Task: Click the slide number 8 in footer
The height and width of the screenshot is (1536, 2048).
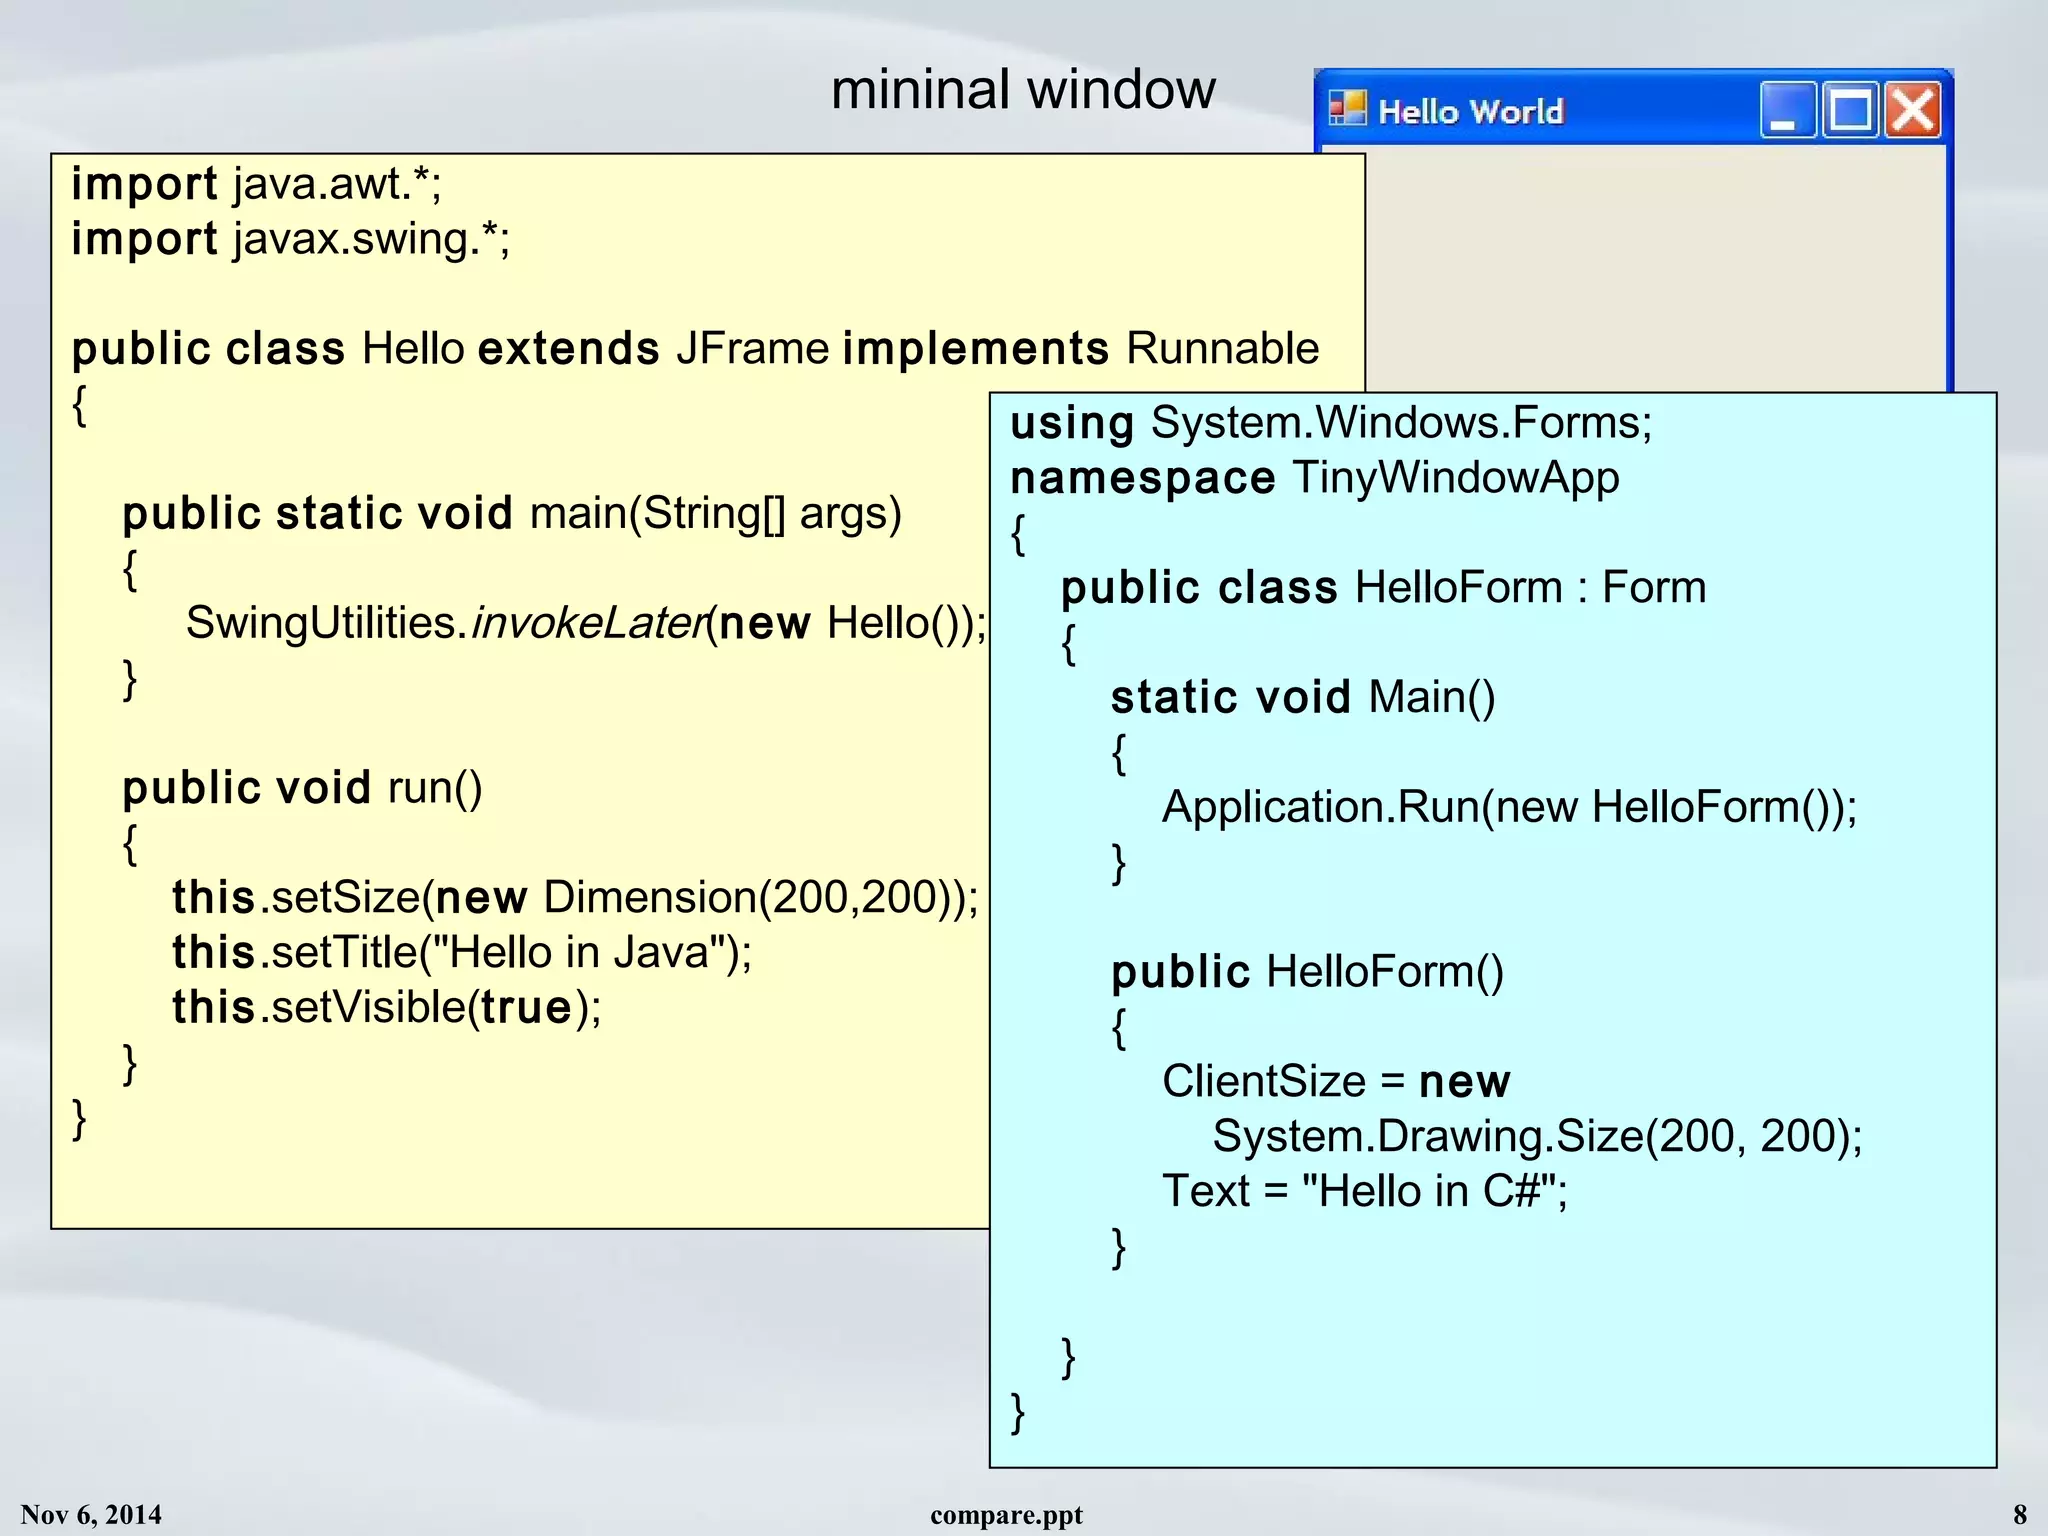Action: coord(2019,1514)
